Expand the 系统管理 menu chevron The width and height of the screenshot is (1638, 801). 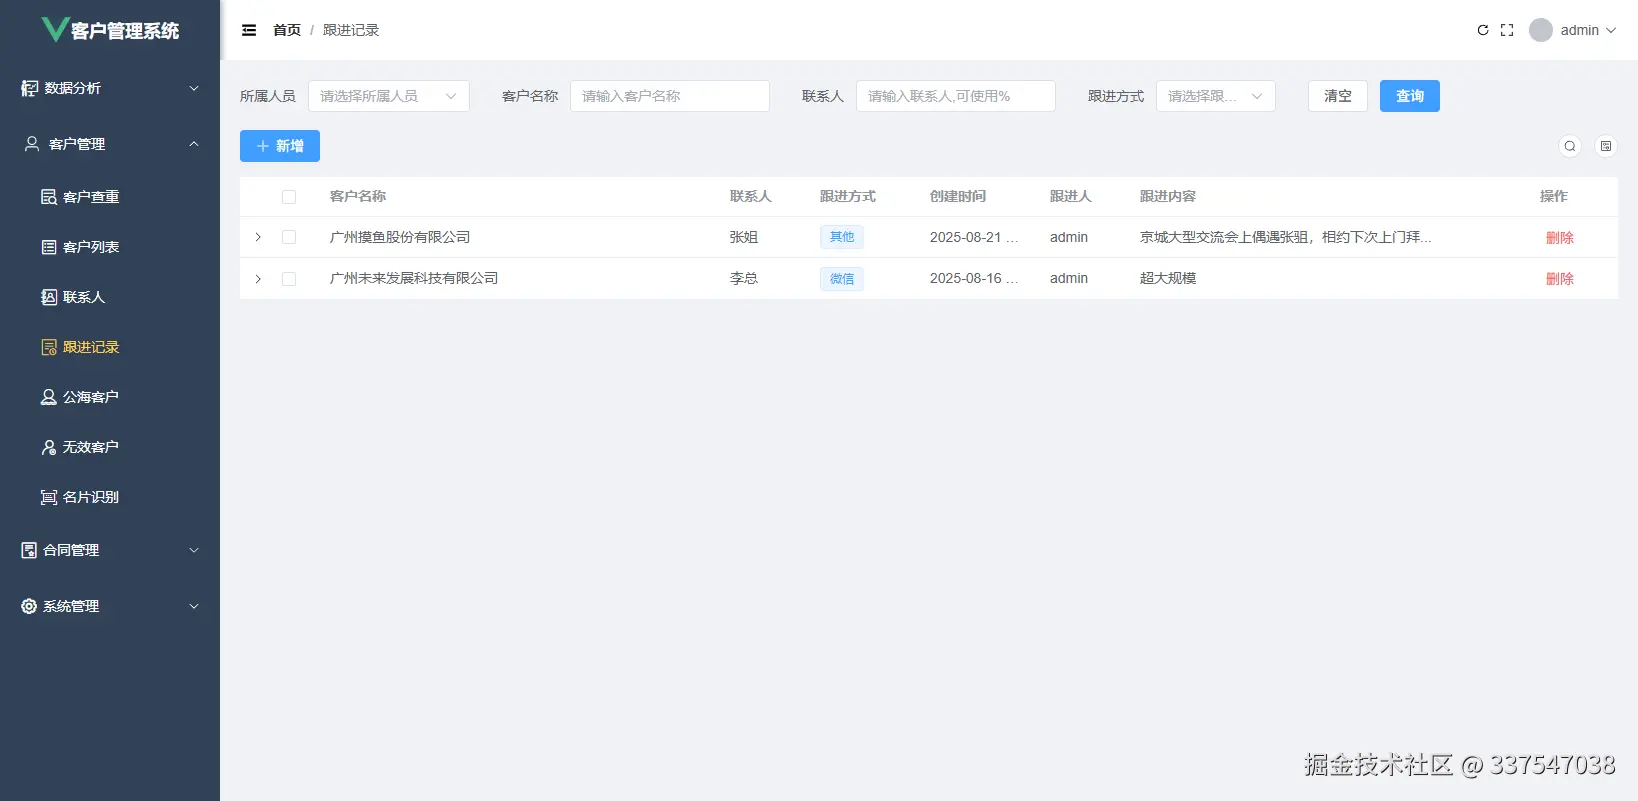point(194,606)
